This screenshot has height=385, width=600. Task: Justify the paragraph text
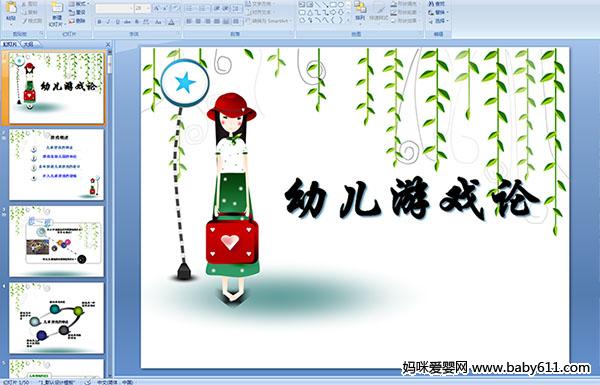point(217,21)
